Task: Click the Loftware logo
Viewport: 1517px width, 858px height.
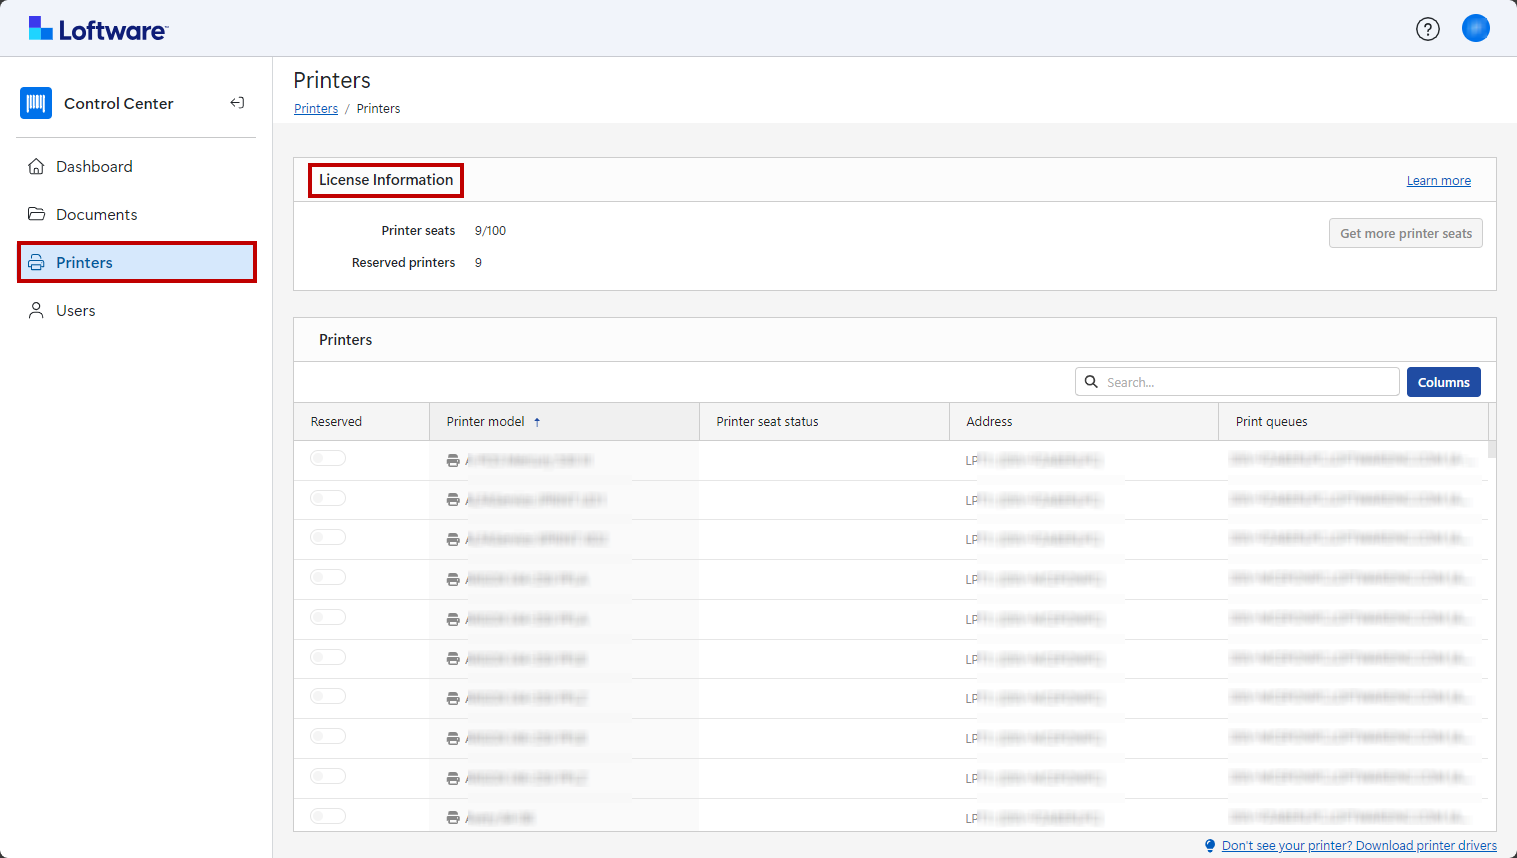Action: pyautogui.click(x=98, y=29)
